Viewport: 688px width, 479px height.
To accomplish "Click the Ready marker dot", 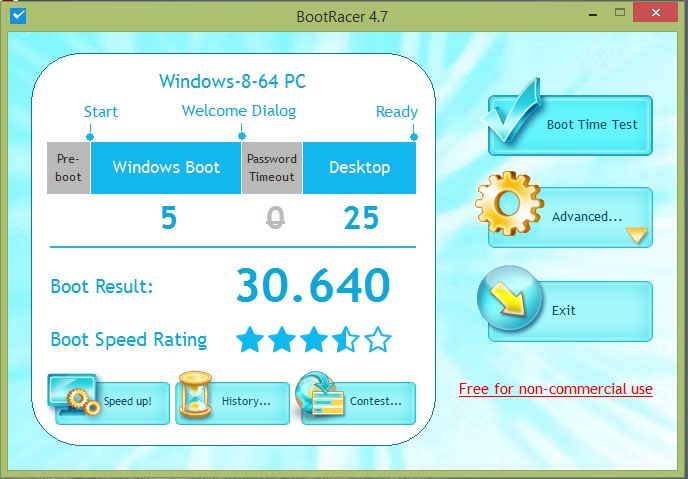I will pyautogui.click(x=413, y=137).
